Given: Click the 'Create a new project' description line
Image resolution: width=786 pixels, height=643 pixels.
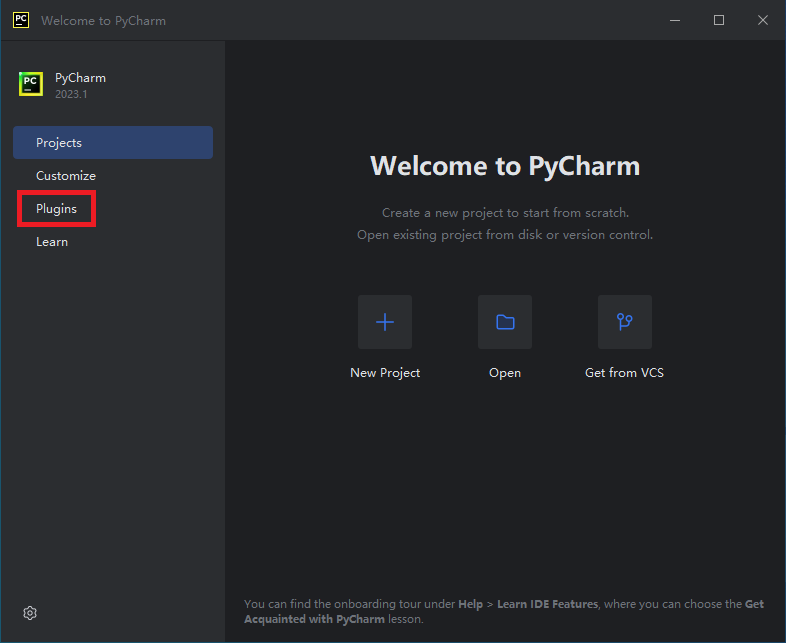Looking at the screenshot, I should coord(505,213).
